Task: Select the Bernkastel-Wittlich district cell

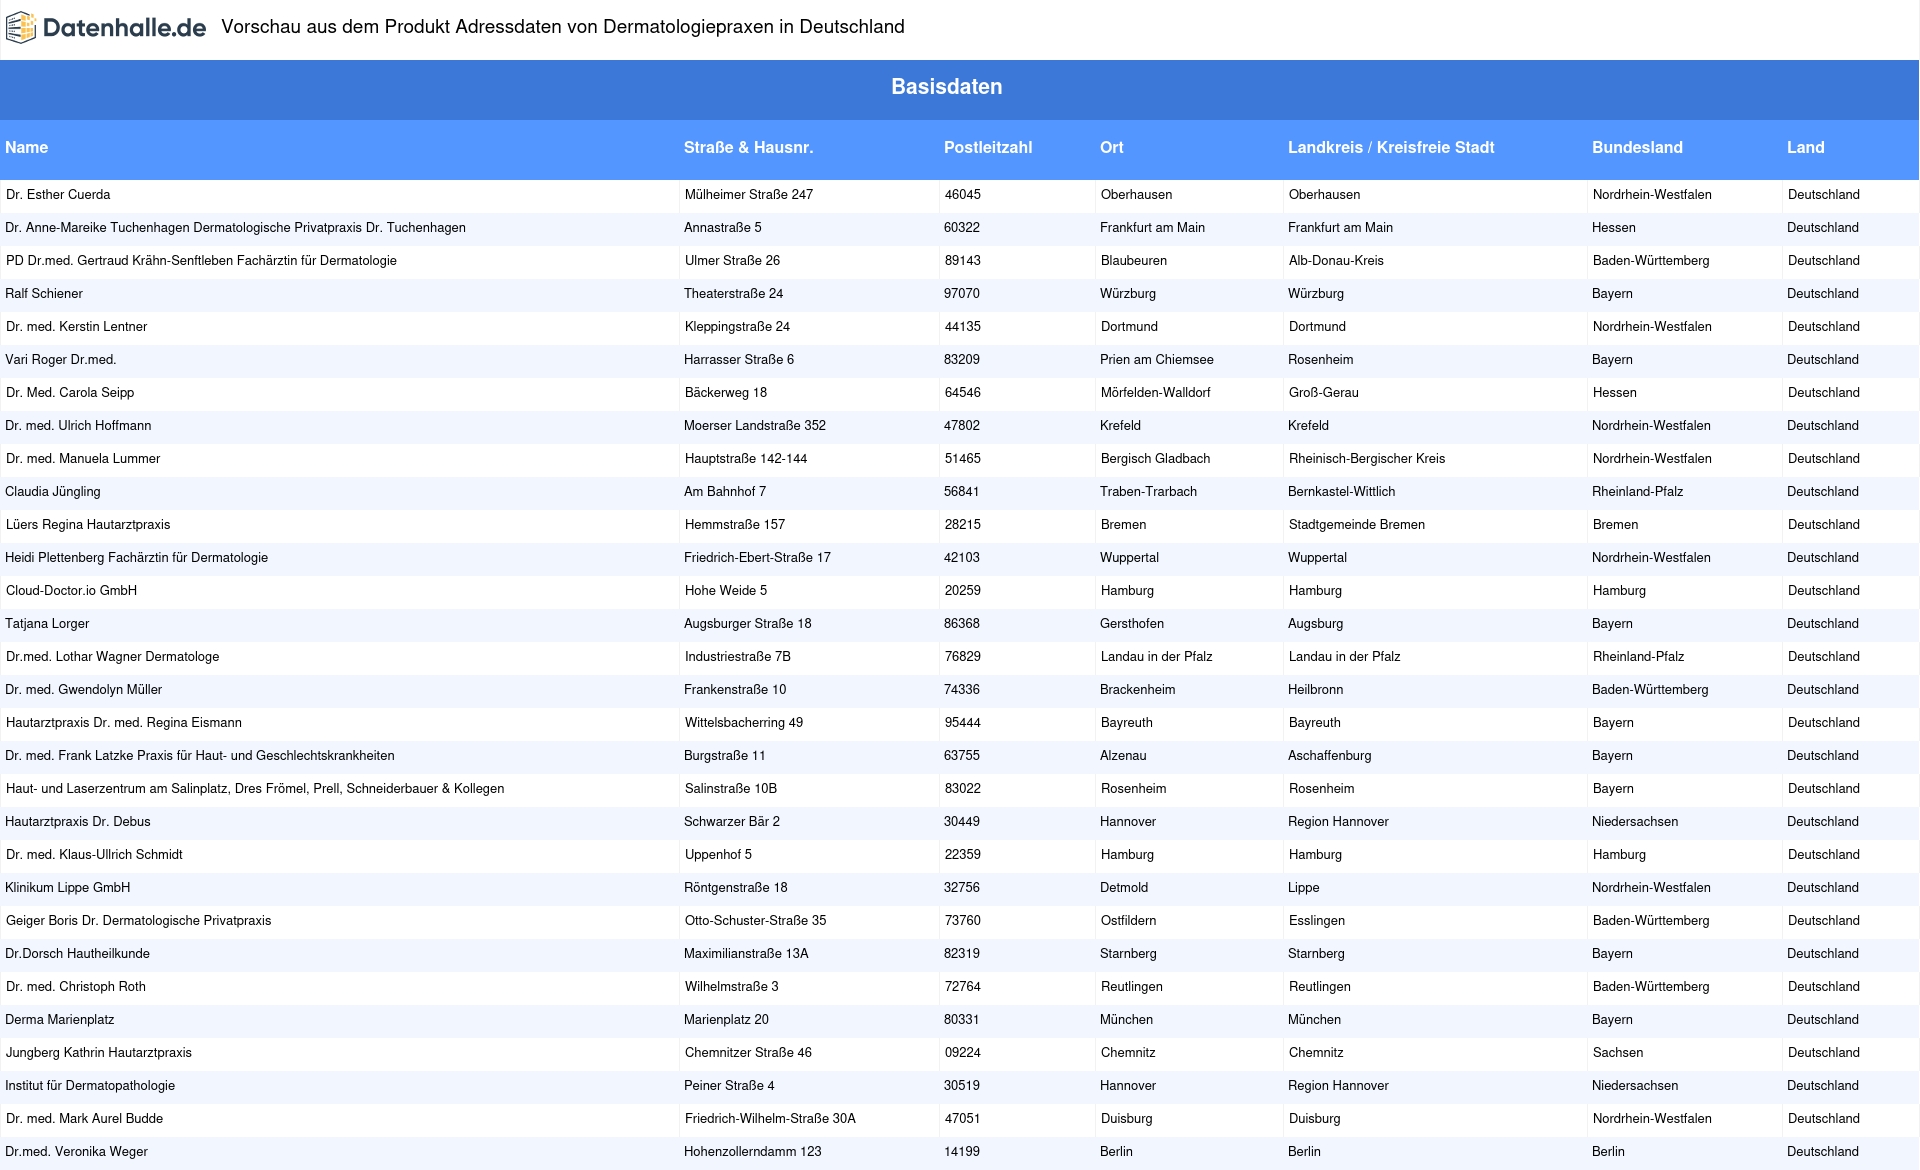Action: 1341,492
